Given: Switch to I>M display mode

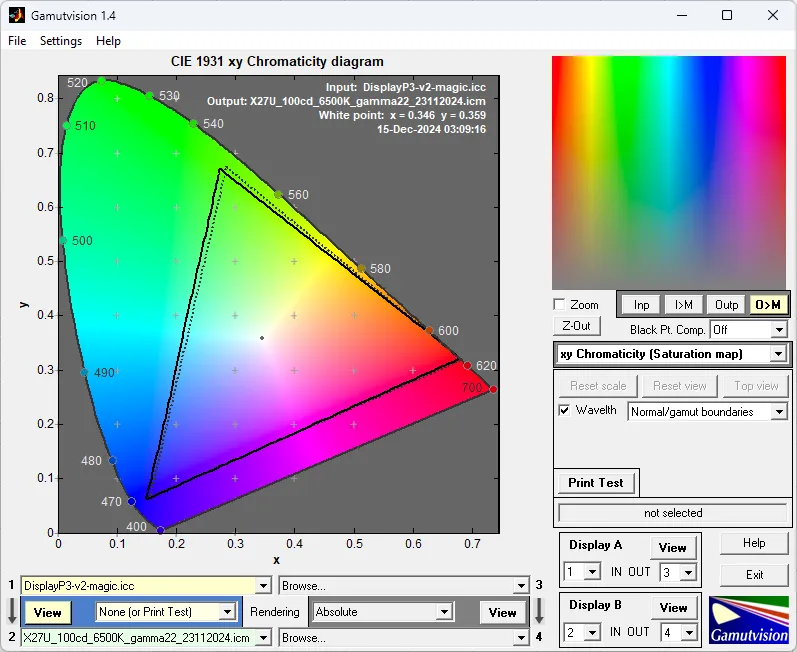Looking at the screenshot, I should coord(684,305).
